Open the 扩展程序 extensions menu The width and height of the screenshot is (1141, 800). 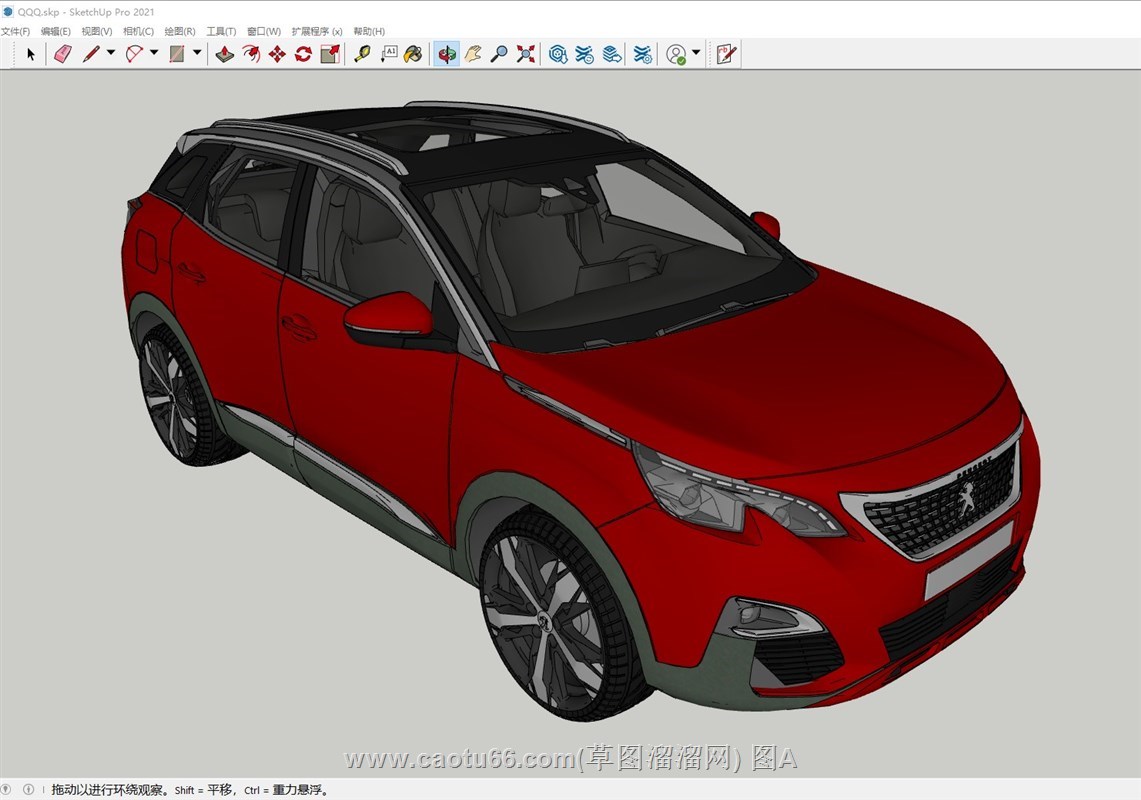click(x=316, y=32)
